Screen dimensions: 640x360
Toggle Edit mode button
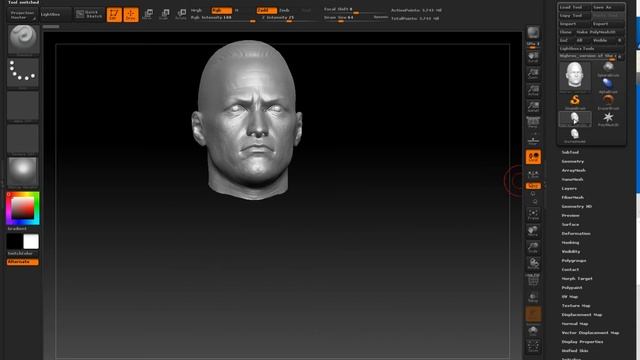114,15
